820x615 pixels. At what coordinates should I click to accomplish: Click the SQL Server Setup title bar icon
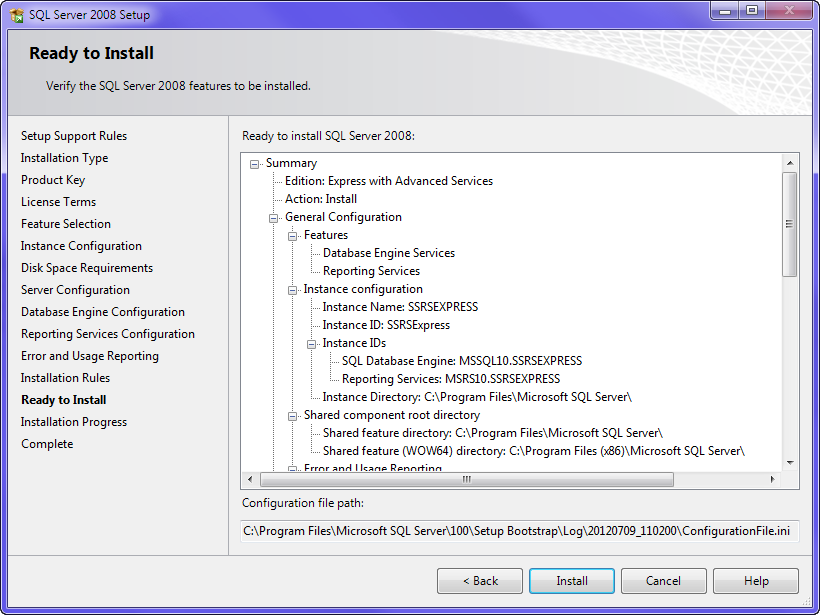coord(17,15)
